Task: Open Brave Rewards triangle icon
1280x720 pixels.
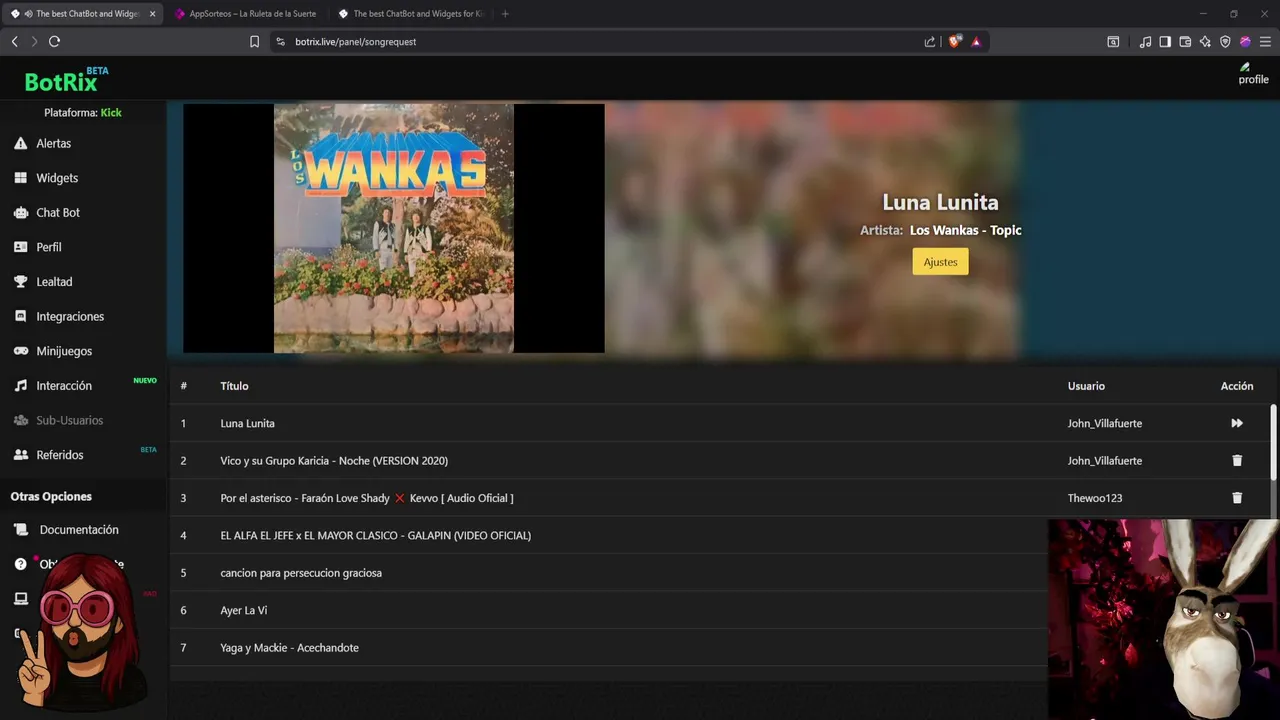Action: 976,41
